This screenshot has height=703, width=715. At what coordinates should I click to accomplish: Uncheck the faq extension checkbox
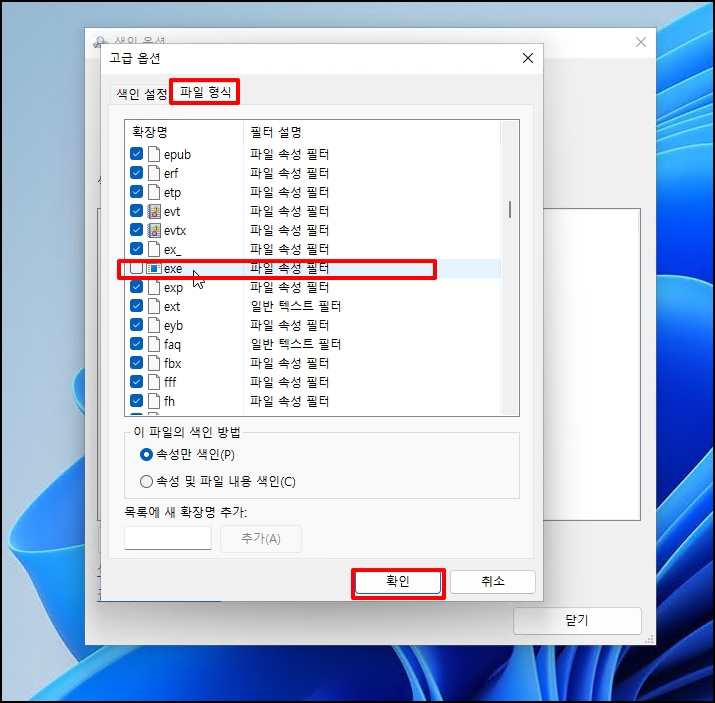(x=136, y=344)
